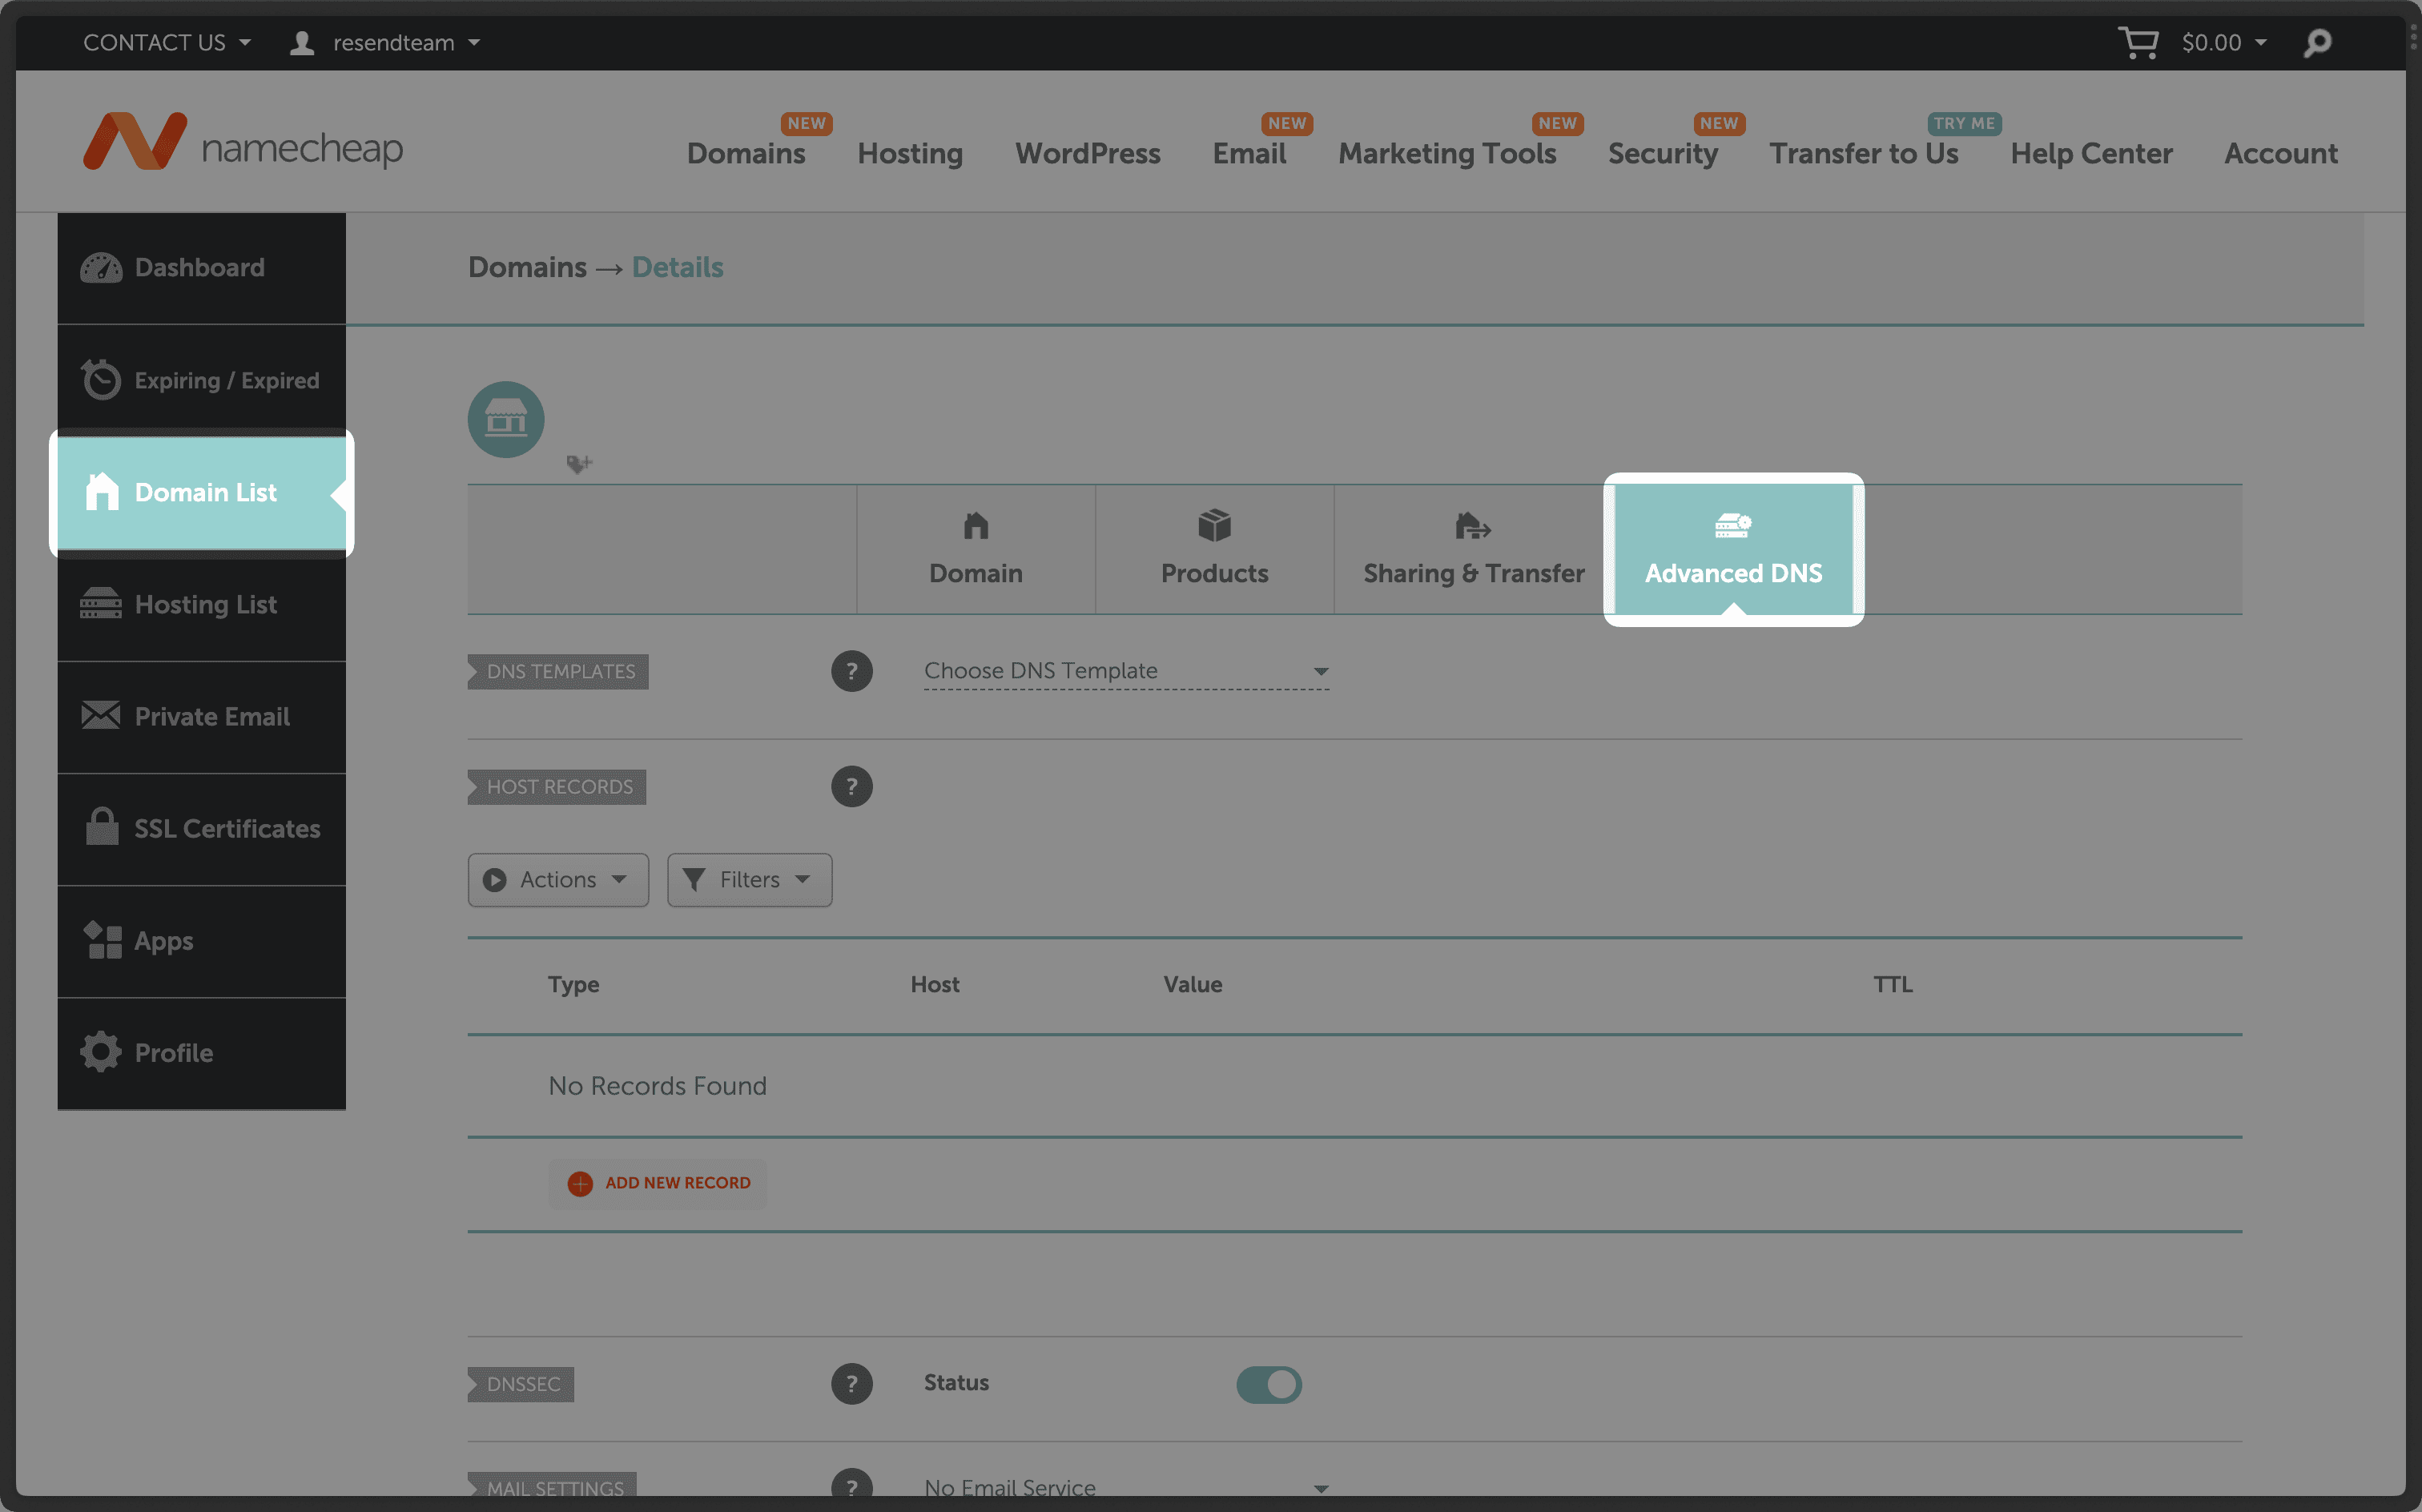Click the Hosting List server icon
This screenshot has height=1512, width=2422.
point(101,604)
